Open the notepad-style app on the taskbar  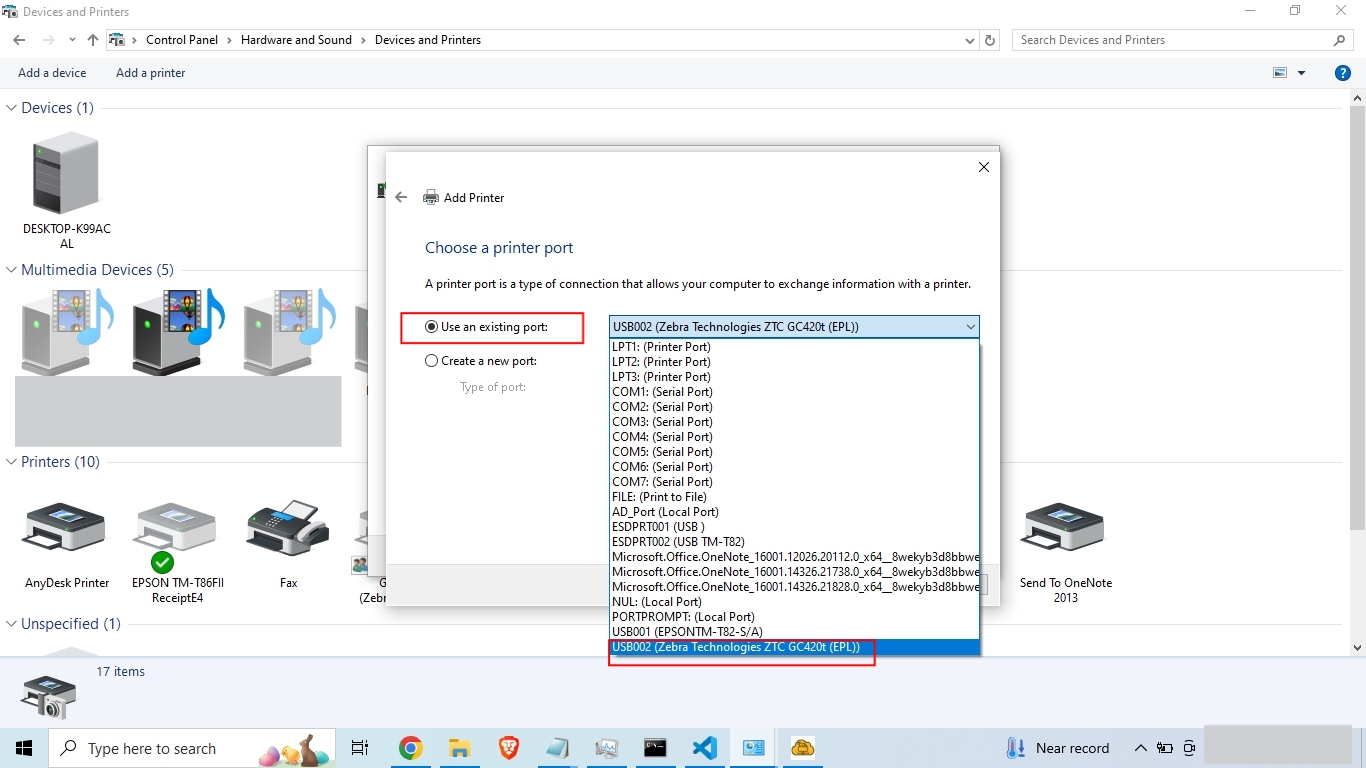[x=557, y=748]
